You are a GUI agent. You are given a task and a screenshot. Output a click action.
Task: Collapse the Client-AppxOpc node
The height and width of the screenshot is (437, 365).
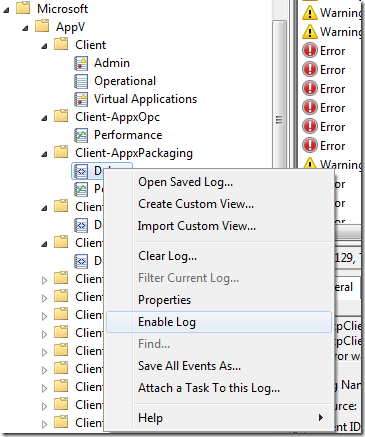44,118
